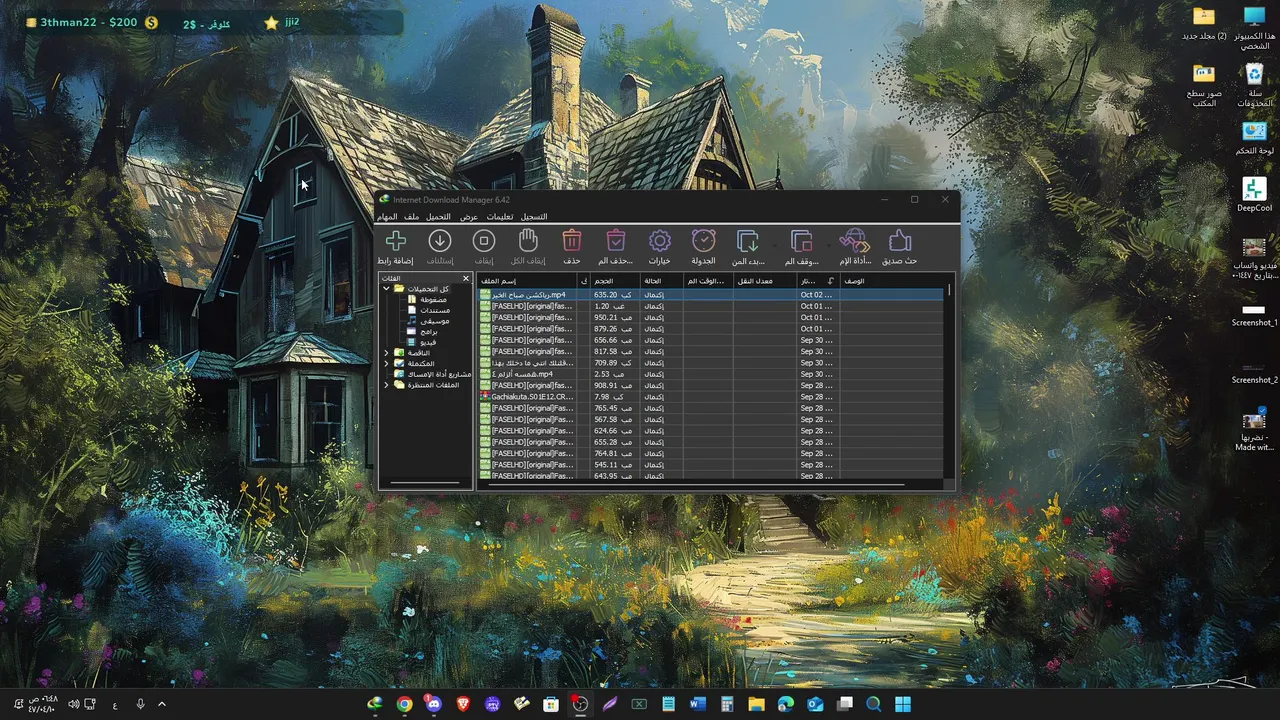
Task: Click the Add URL (إضافة رابط) plus icon
Action: tap(396, 241)
